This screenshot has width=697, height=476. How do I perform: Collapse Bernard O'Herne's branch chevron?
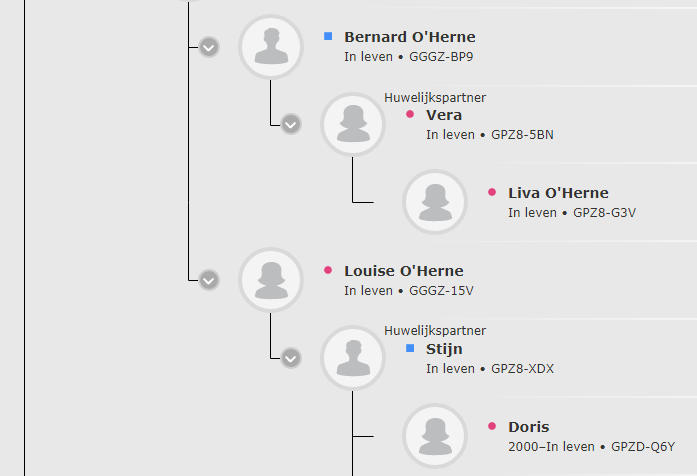pos(209,47)
